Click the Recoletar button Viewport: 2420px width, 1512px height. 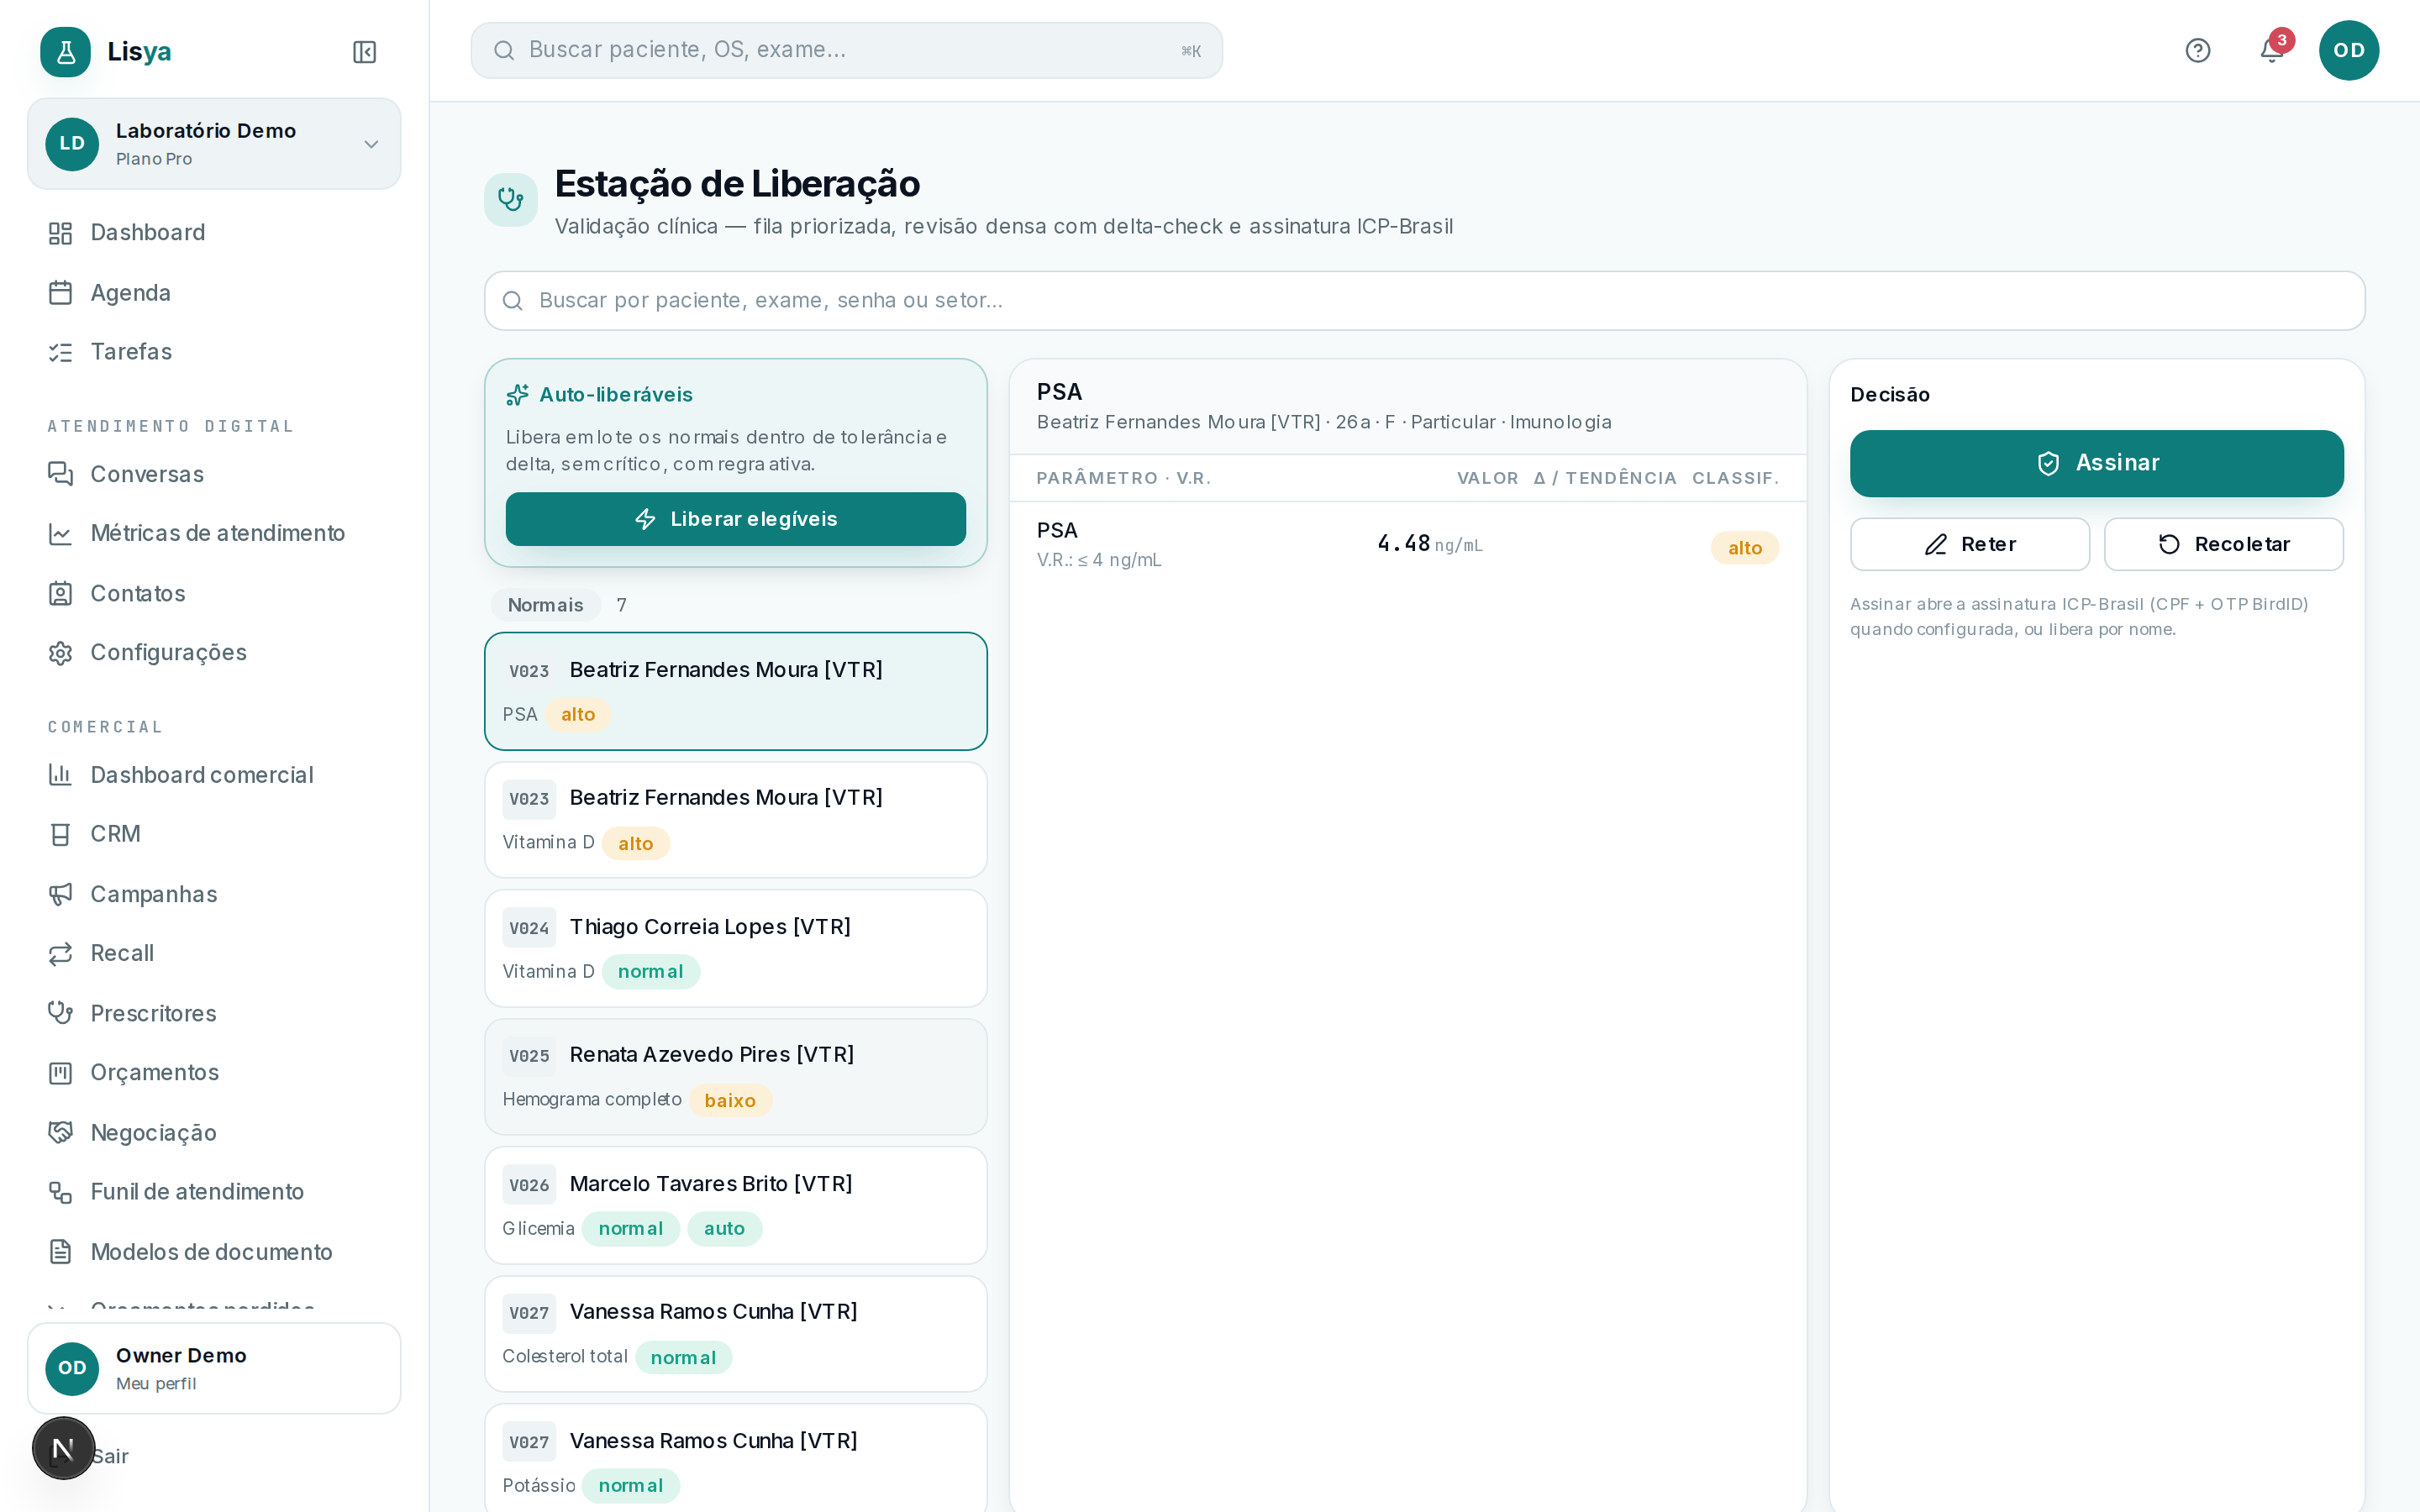(x=2223, y=544)
